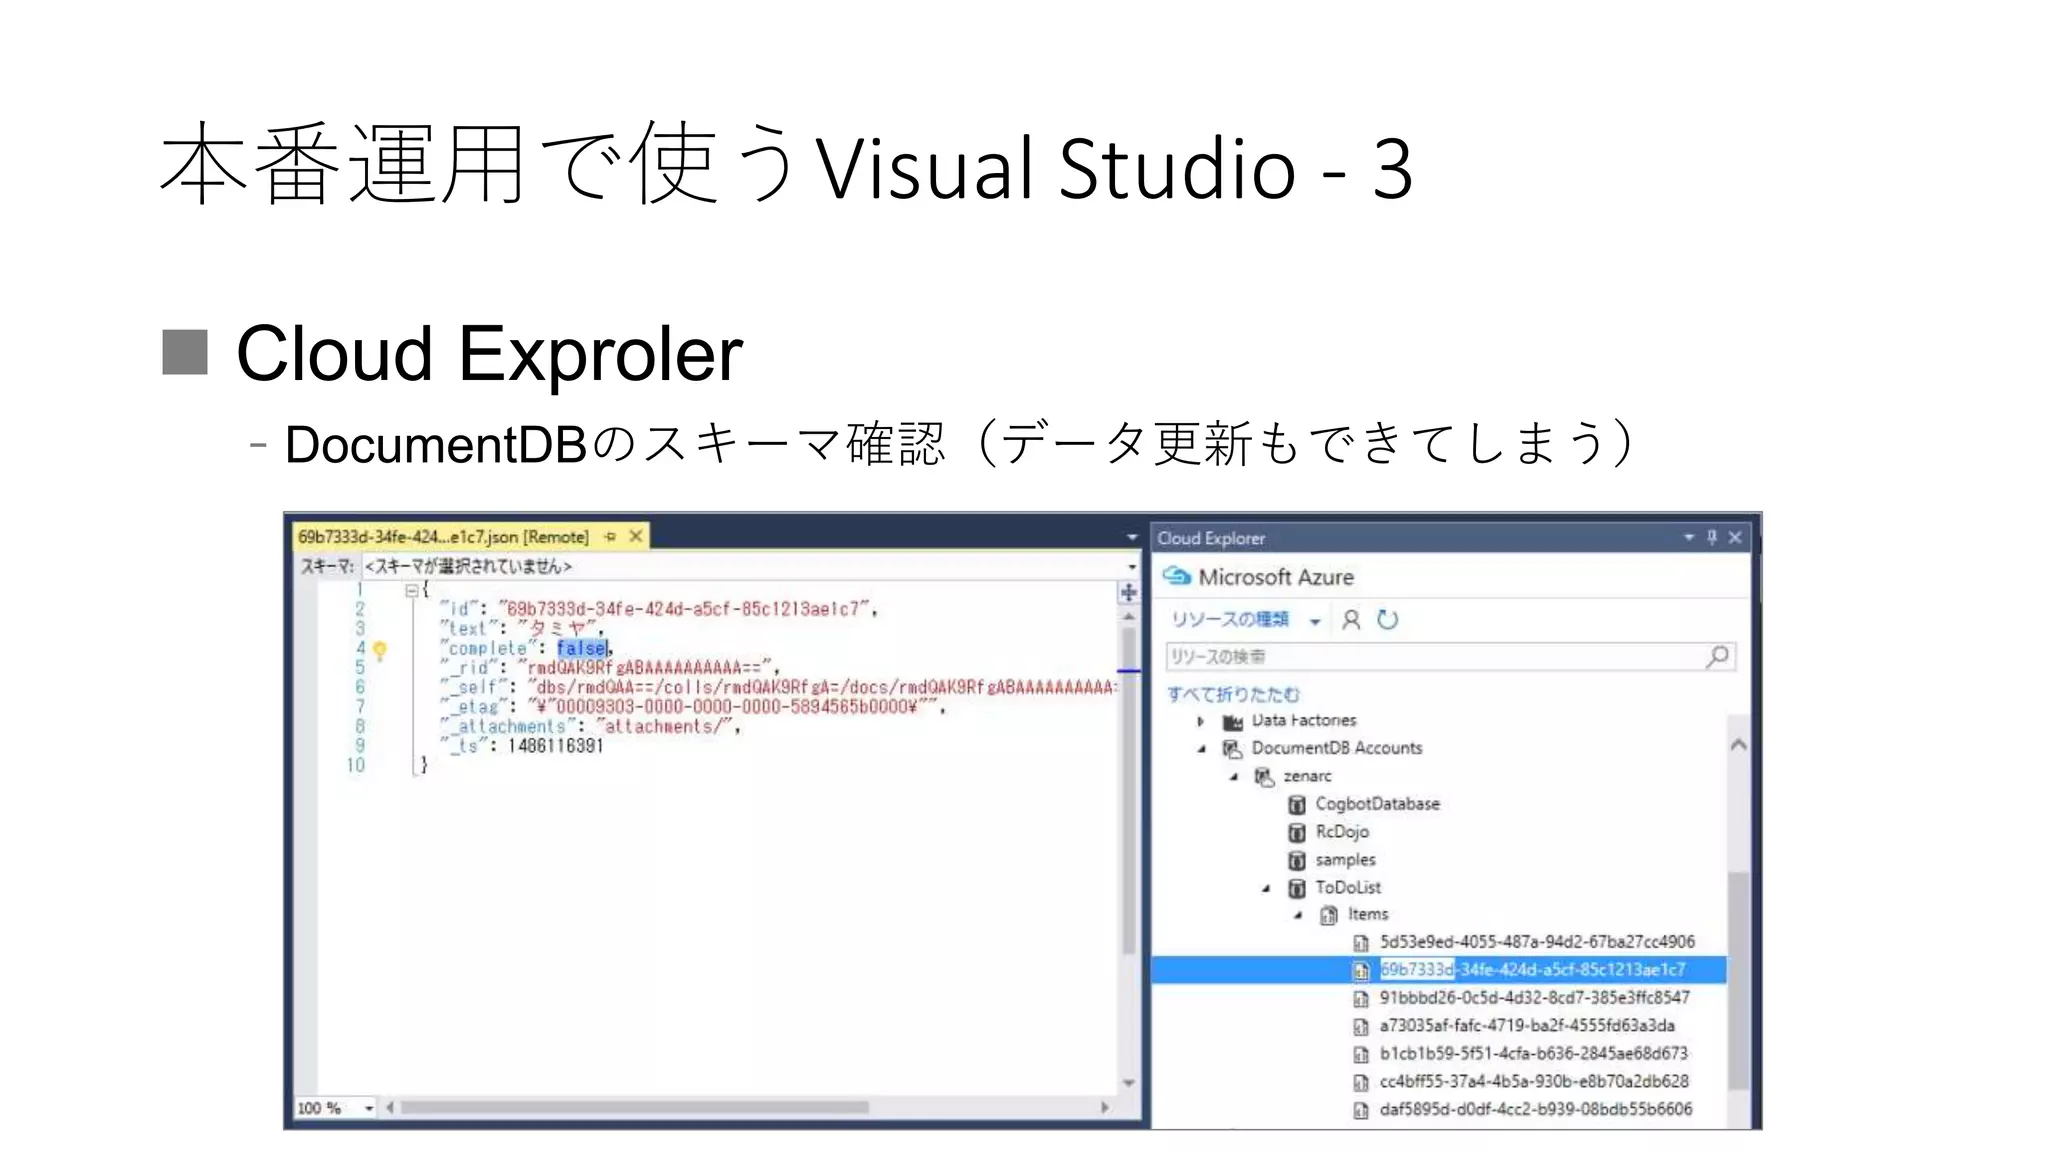The image size is (2048, 1152).
Task: Select the samples database icon
Action: (1297, 860)
